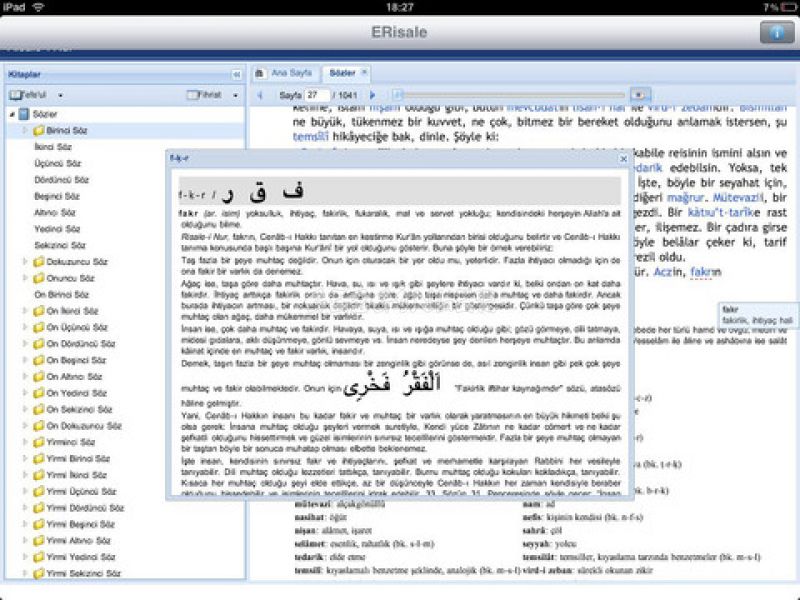Click the folder icon of On Yedinci Söz

pyautogui.click(x=38, y=393)
